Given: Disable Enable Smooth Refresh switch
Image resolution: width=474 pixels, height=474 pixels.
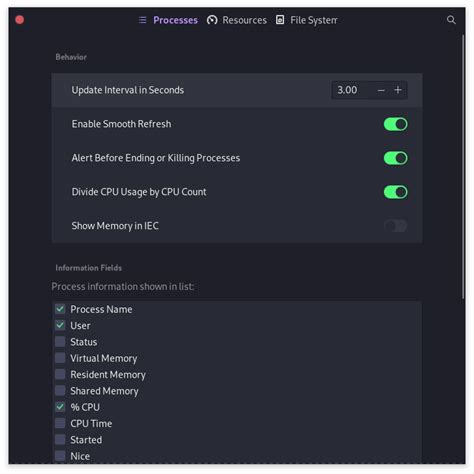Looking at the screenshot, I should [395, 124].
